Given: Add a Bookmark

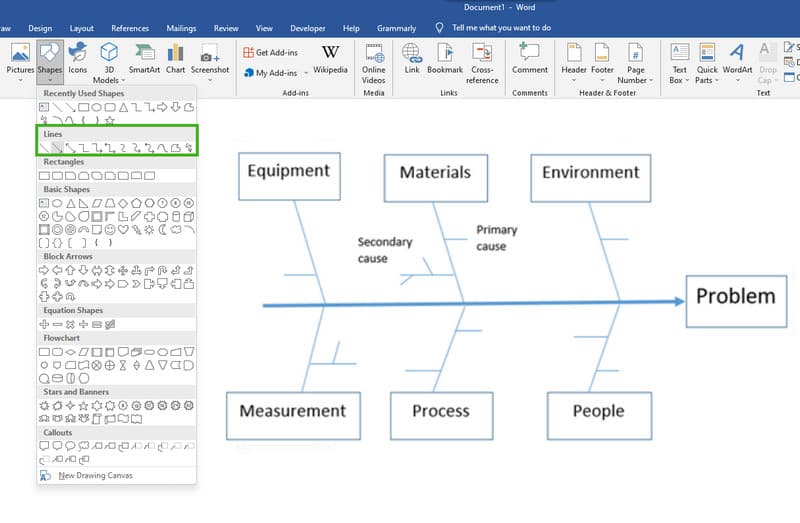Looking at the screenshot, I should click(x=445, y=59).
